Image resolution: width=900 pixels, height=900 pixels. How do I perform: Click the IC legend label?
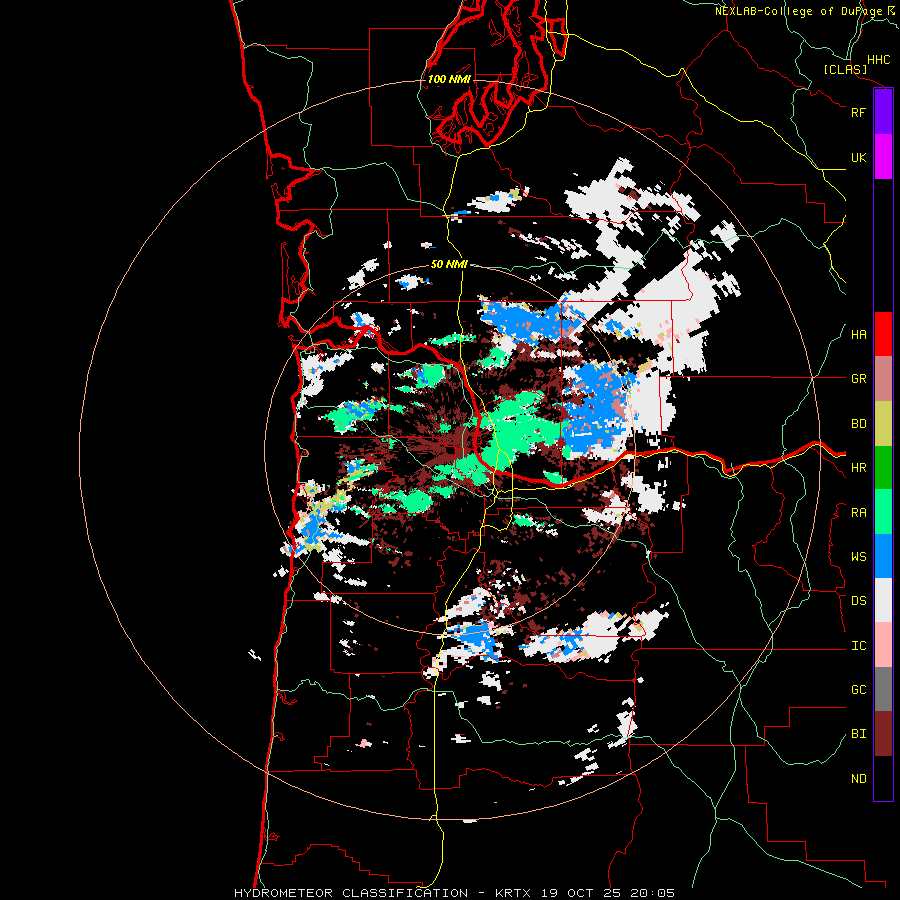pos(858,646)
